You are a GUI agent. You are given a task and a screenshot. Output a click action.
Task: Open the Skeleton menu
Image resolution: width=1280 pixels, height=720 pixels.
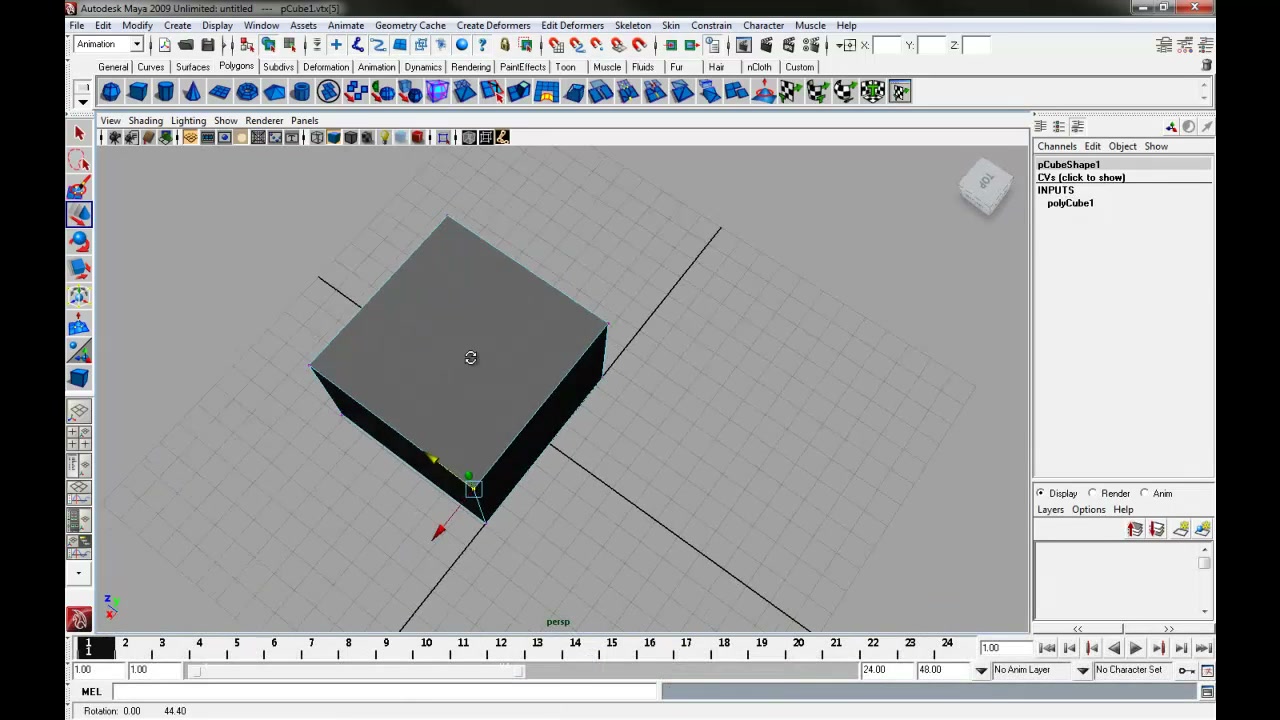pyautogui.click(x=632, y=25)
